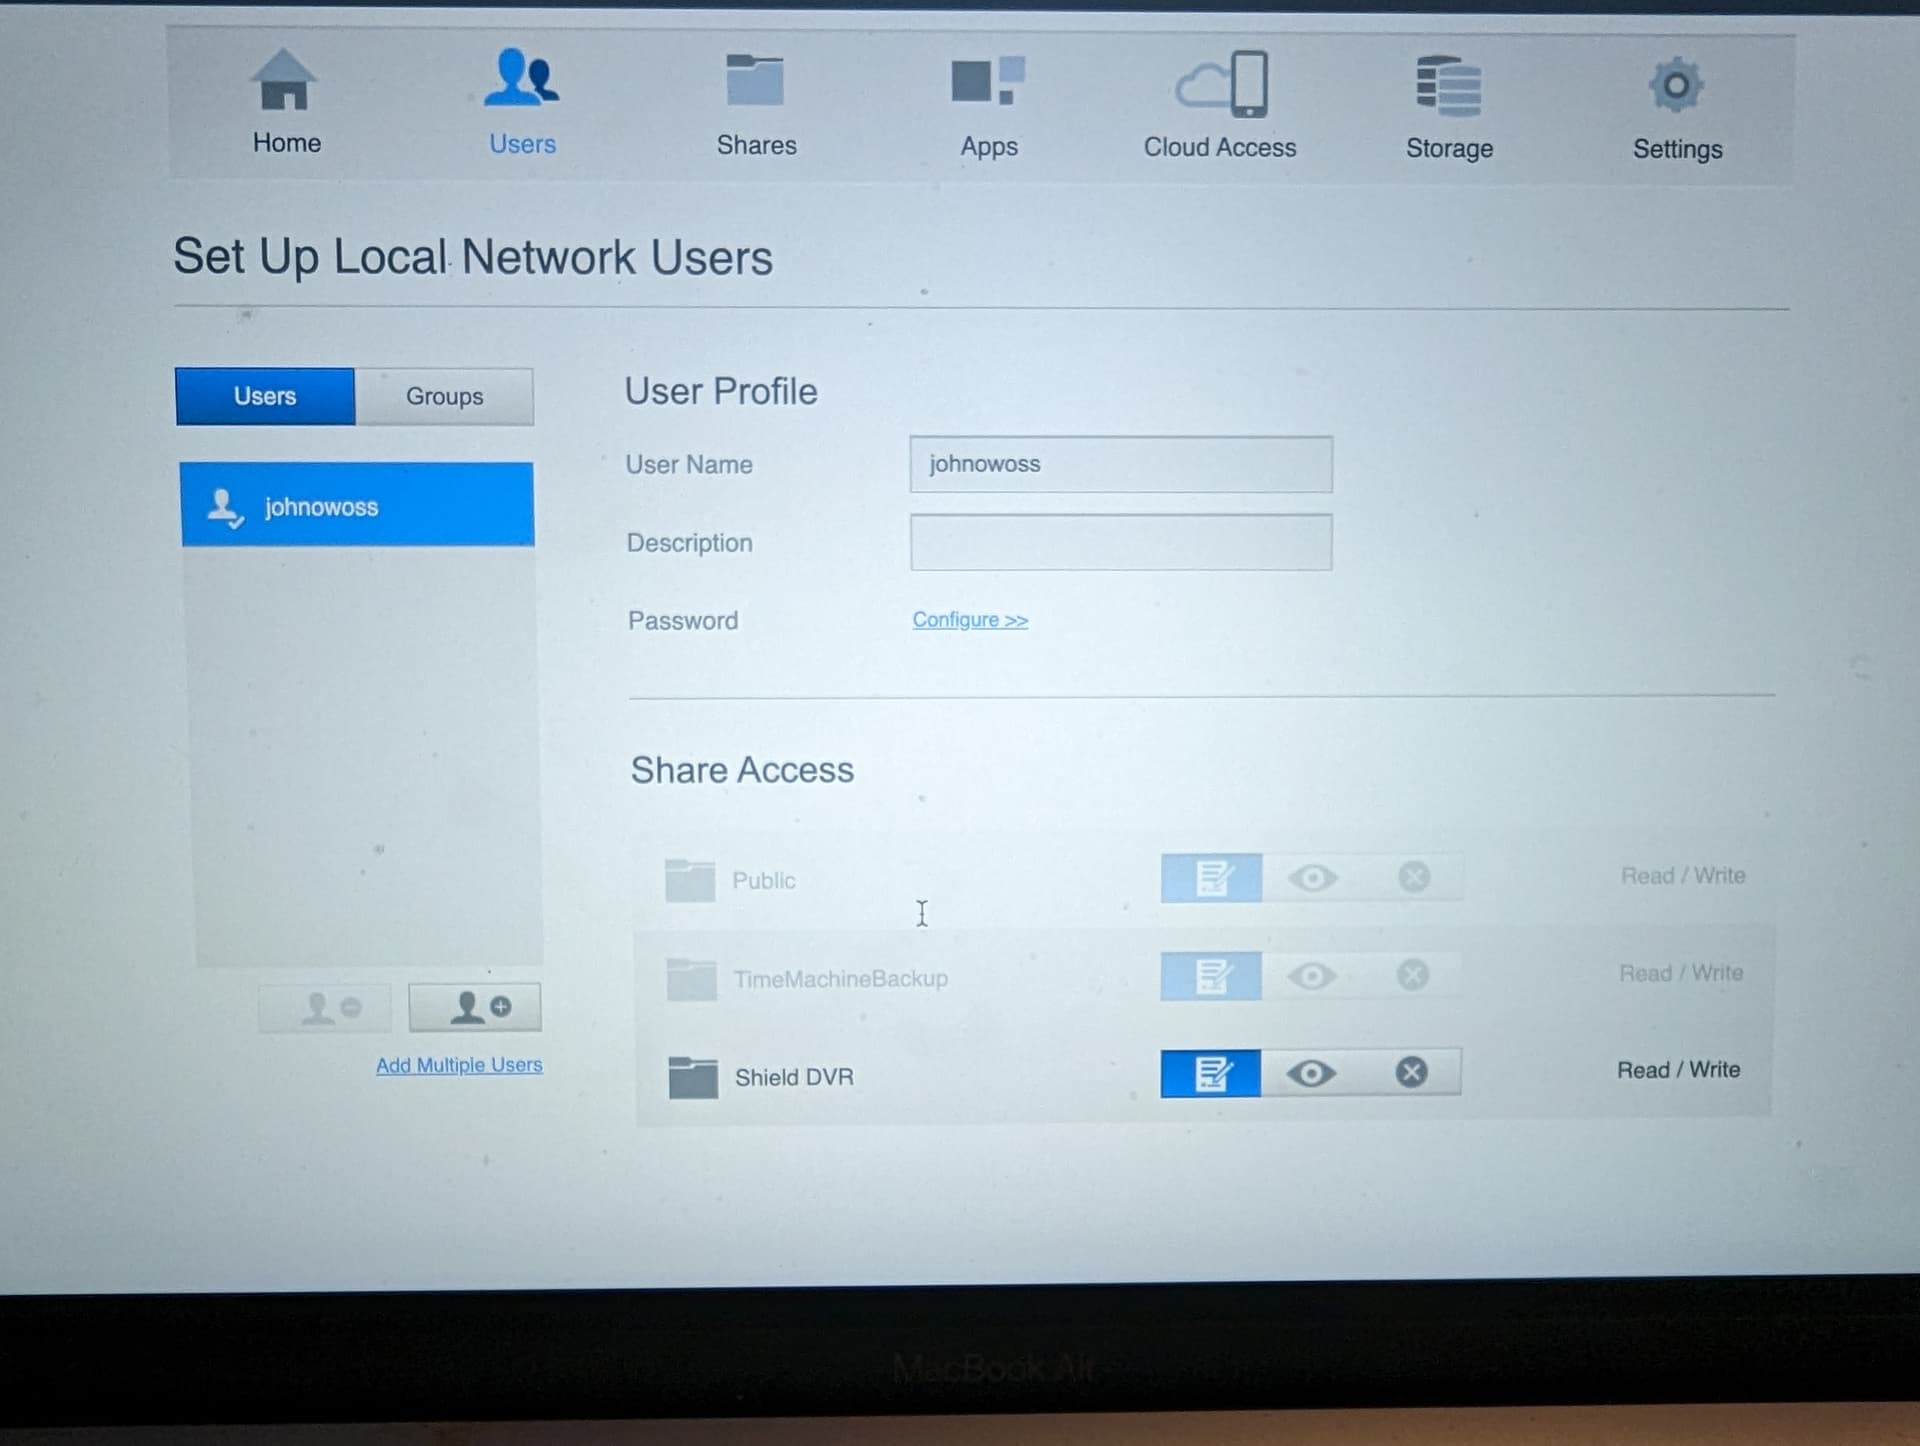Click the add user icon button
Viewport: 1920px width, 1446px height.
(476, 1006)
